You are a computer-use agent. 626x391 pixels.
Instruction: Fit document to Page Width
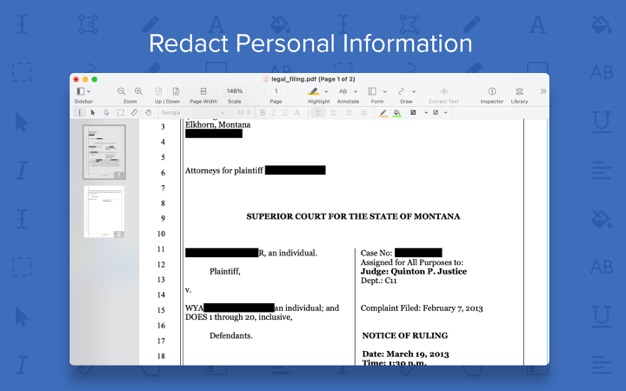[203, 91]
